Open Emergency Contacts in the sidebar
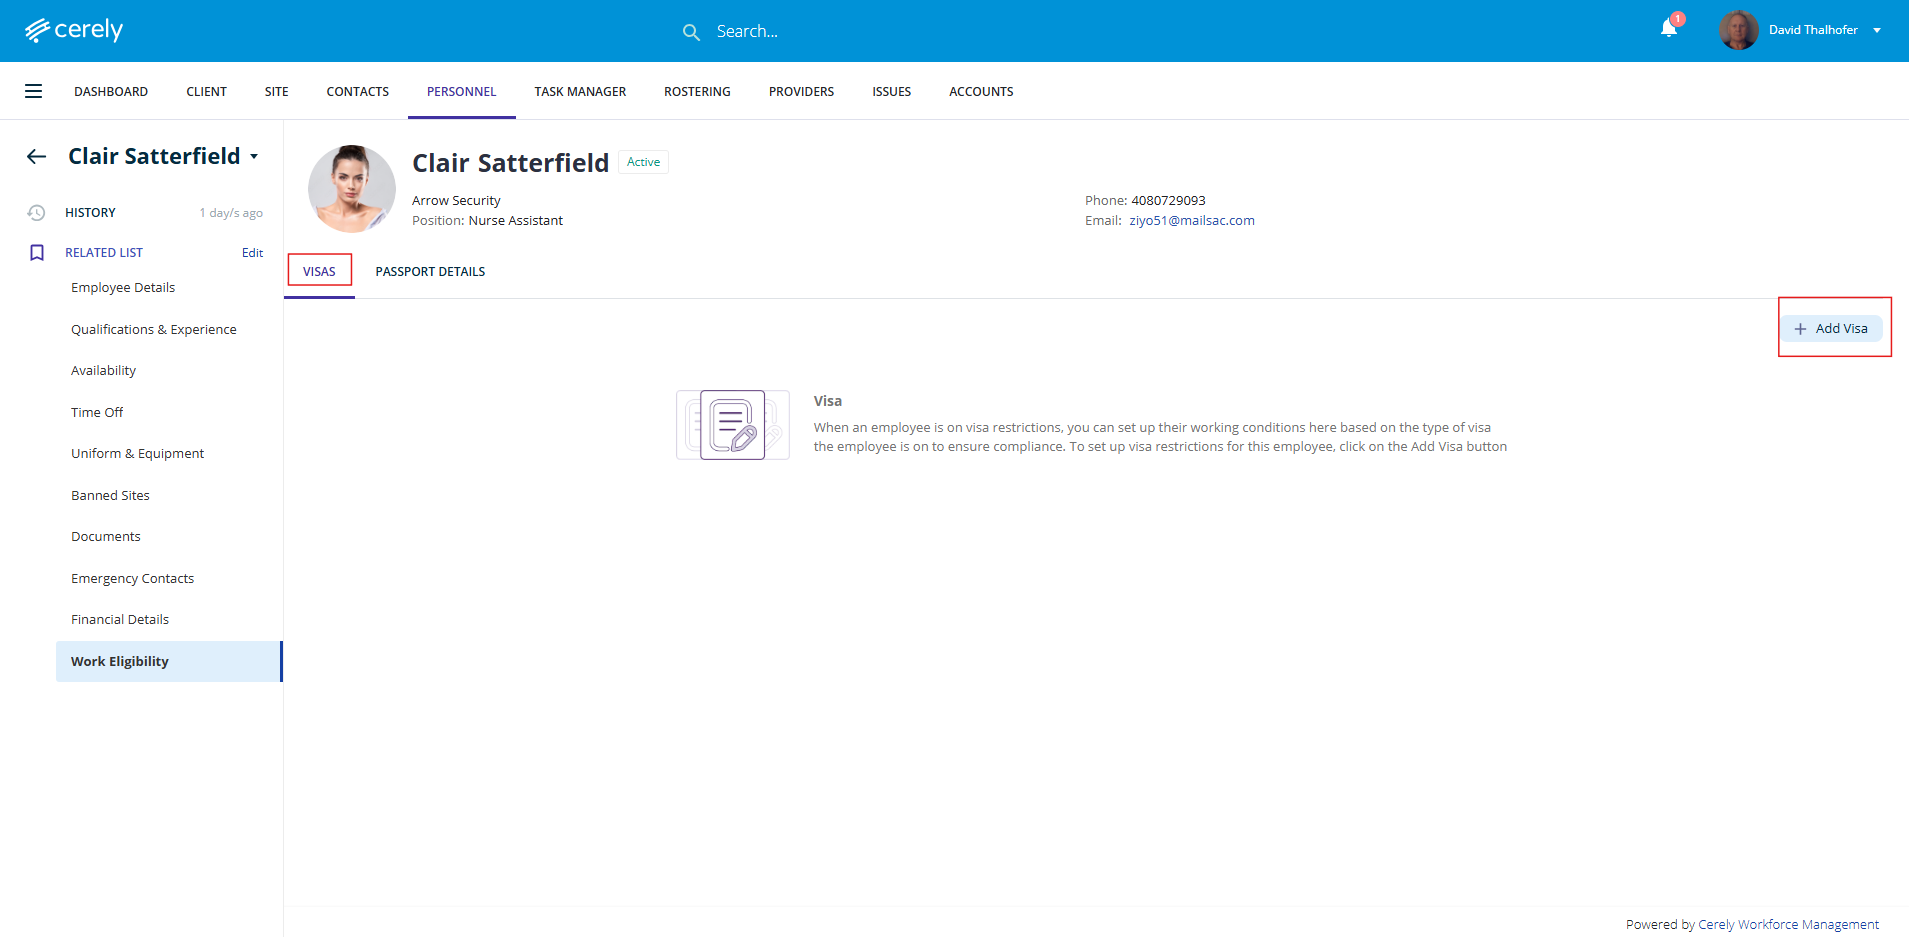The height and width of the screenshot is (937, 1909). [132, 579]
